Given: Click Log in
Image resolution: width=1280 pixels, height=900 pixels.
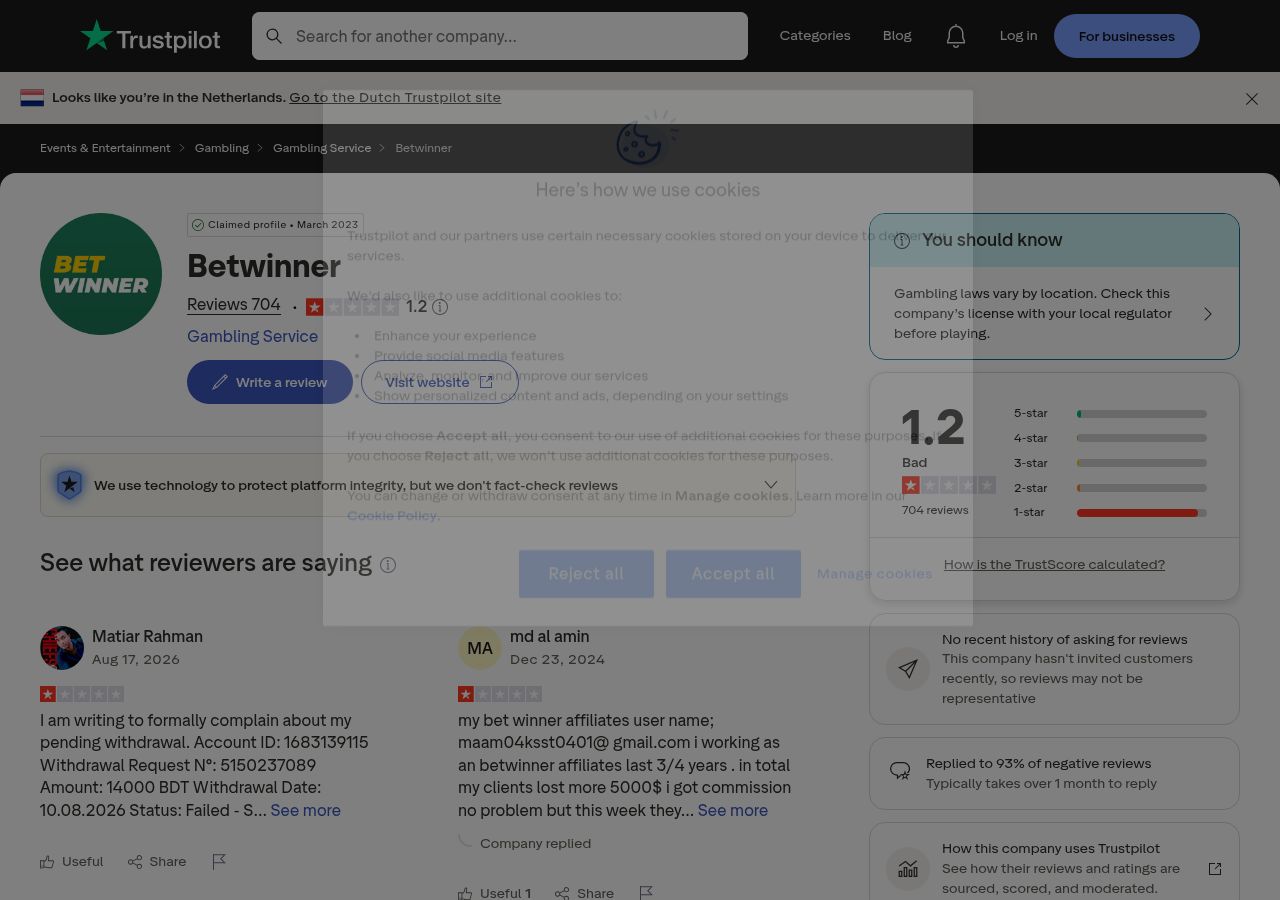Looking at the screenshot, I should 1018,36.
